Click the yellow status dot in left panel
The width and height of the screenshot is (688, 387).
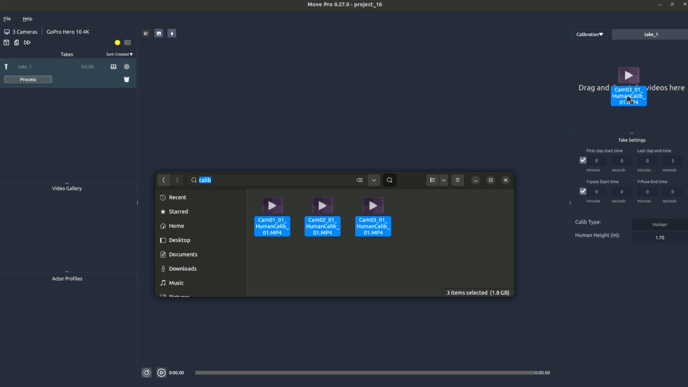tap(117, 43)
